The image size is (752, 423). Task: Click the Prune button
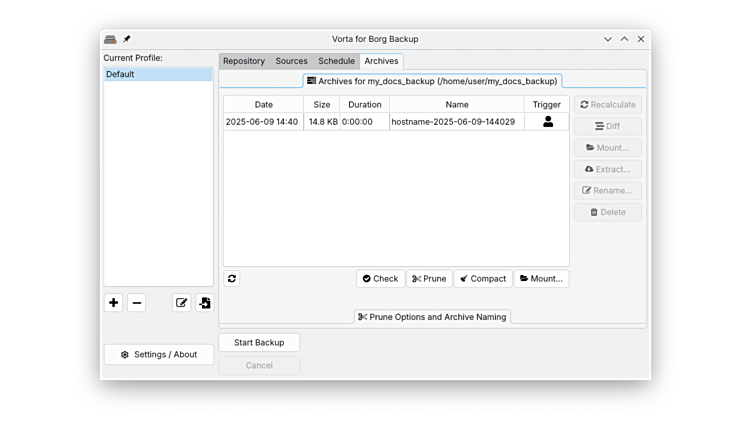(429, 279)
